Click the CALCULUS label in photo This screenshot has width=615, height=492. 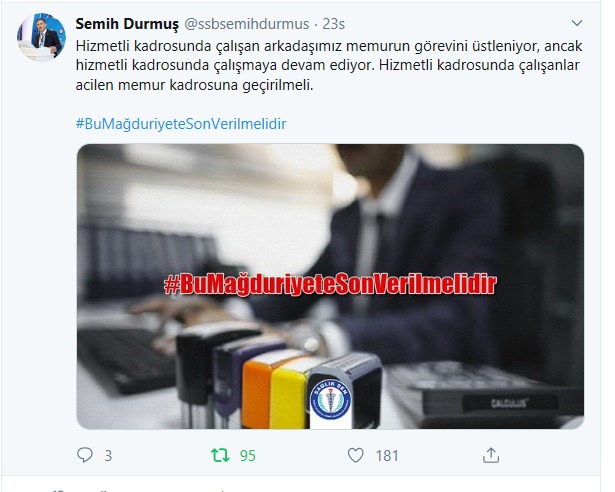(x=508, y=403)
